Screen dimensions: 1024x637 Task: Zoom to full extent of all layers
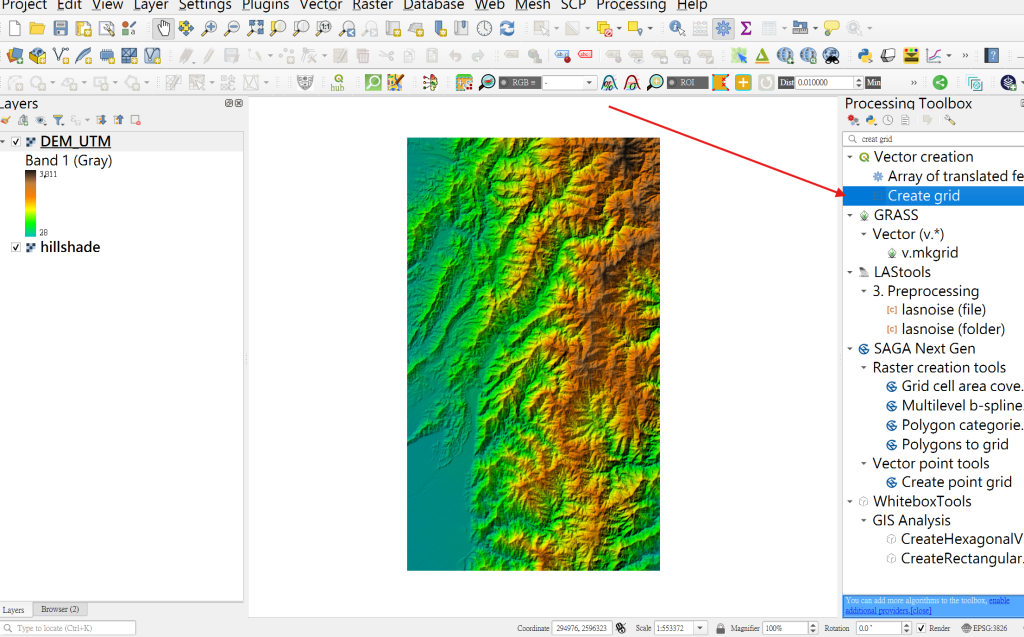point(255,28)
